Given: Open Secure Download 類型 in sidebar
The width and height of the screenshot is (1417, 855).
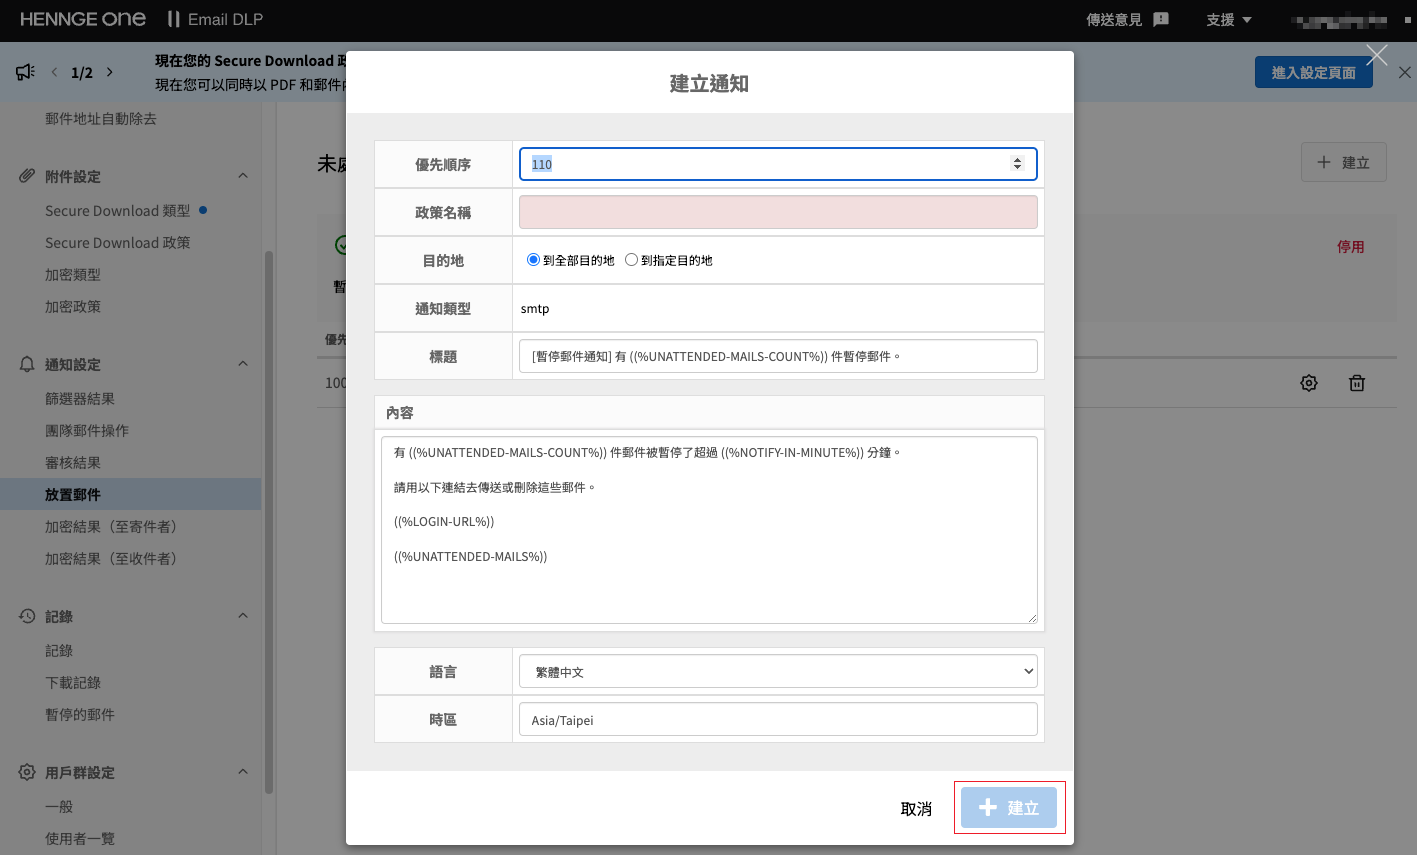Looking at the screenshot, I should pyautogui.click(x=117, y=211).
